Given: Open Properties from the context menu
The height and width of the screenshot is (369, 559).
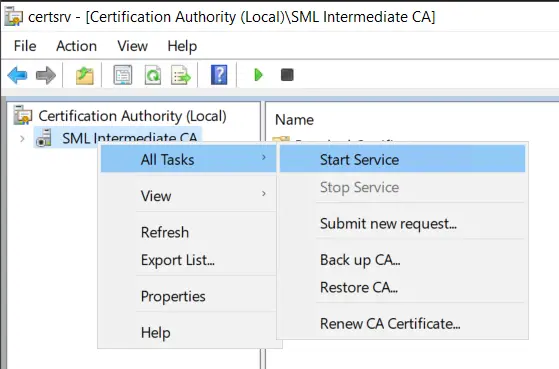Looking at the screenshot, I should pos(189,296).
